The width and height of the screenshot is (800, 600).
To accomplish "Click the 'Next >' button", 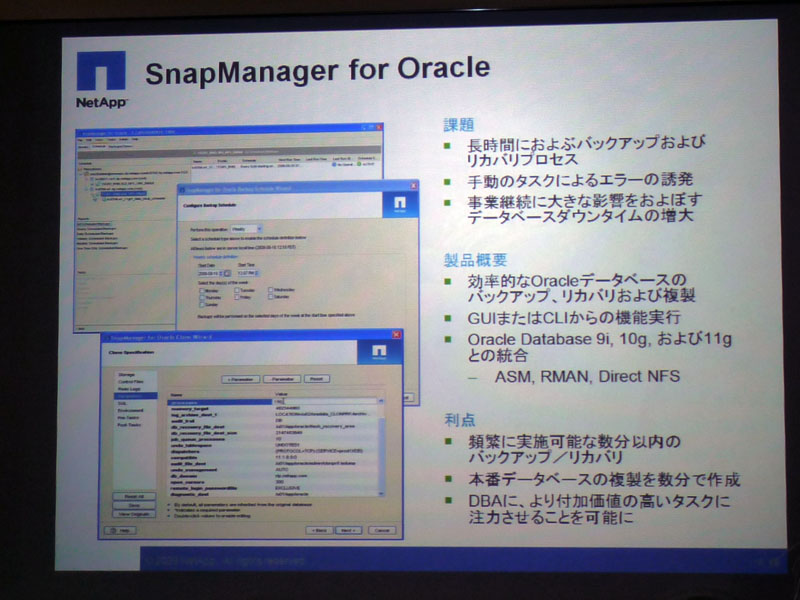I will pos(348,531).
